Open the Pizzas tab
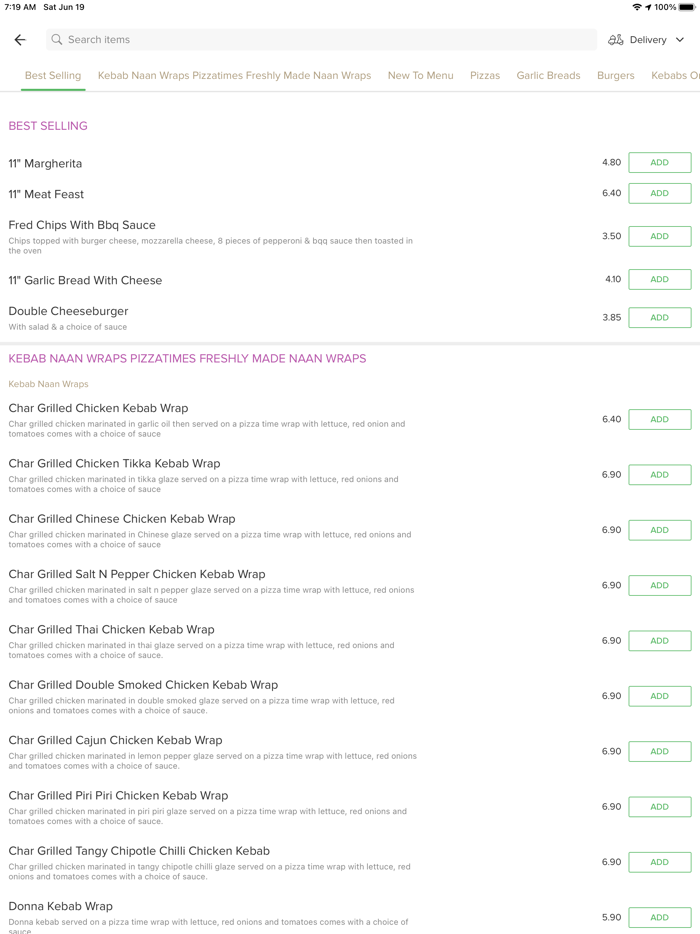Image resolution: width=700 pixels, height=934 pixels. (x=485, y=76)
